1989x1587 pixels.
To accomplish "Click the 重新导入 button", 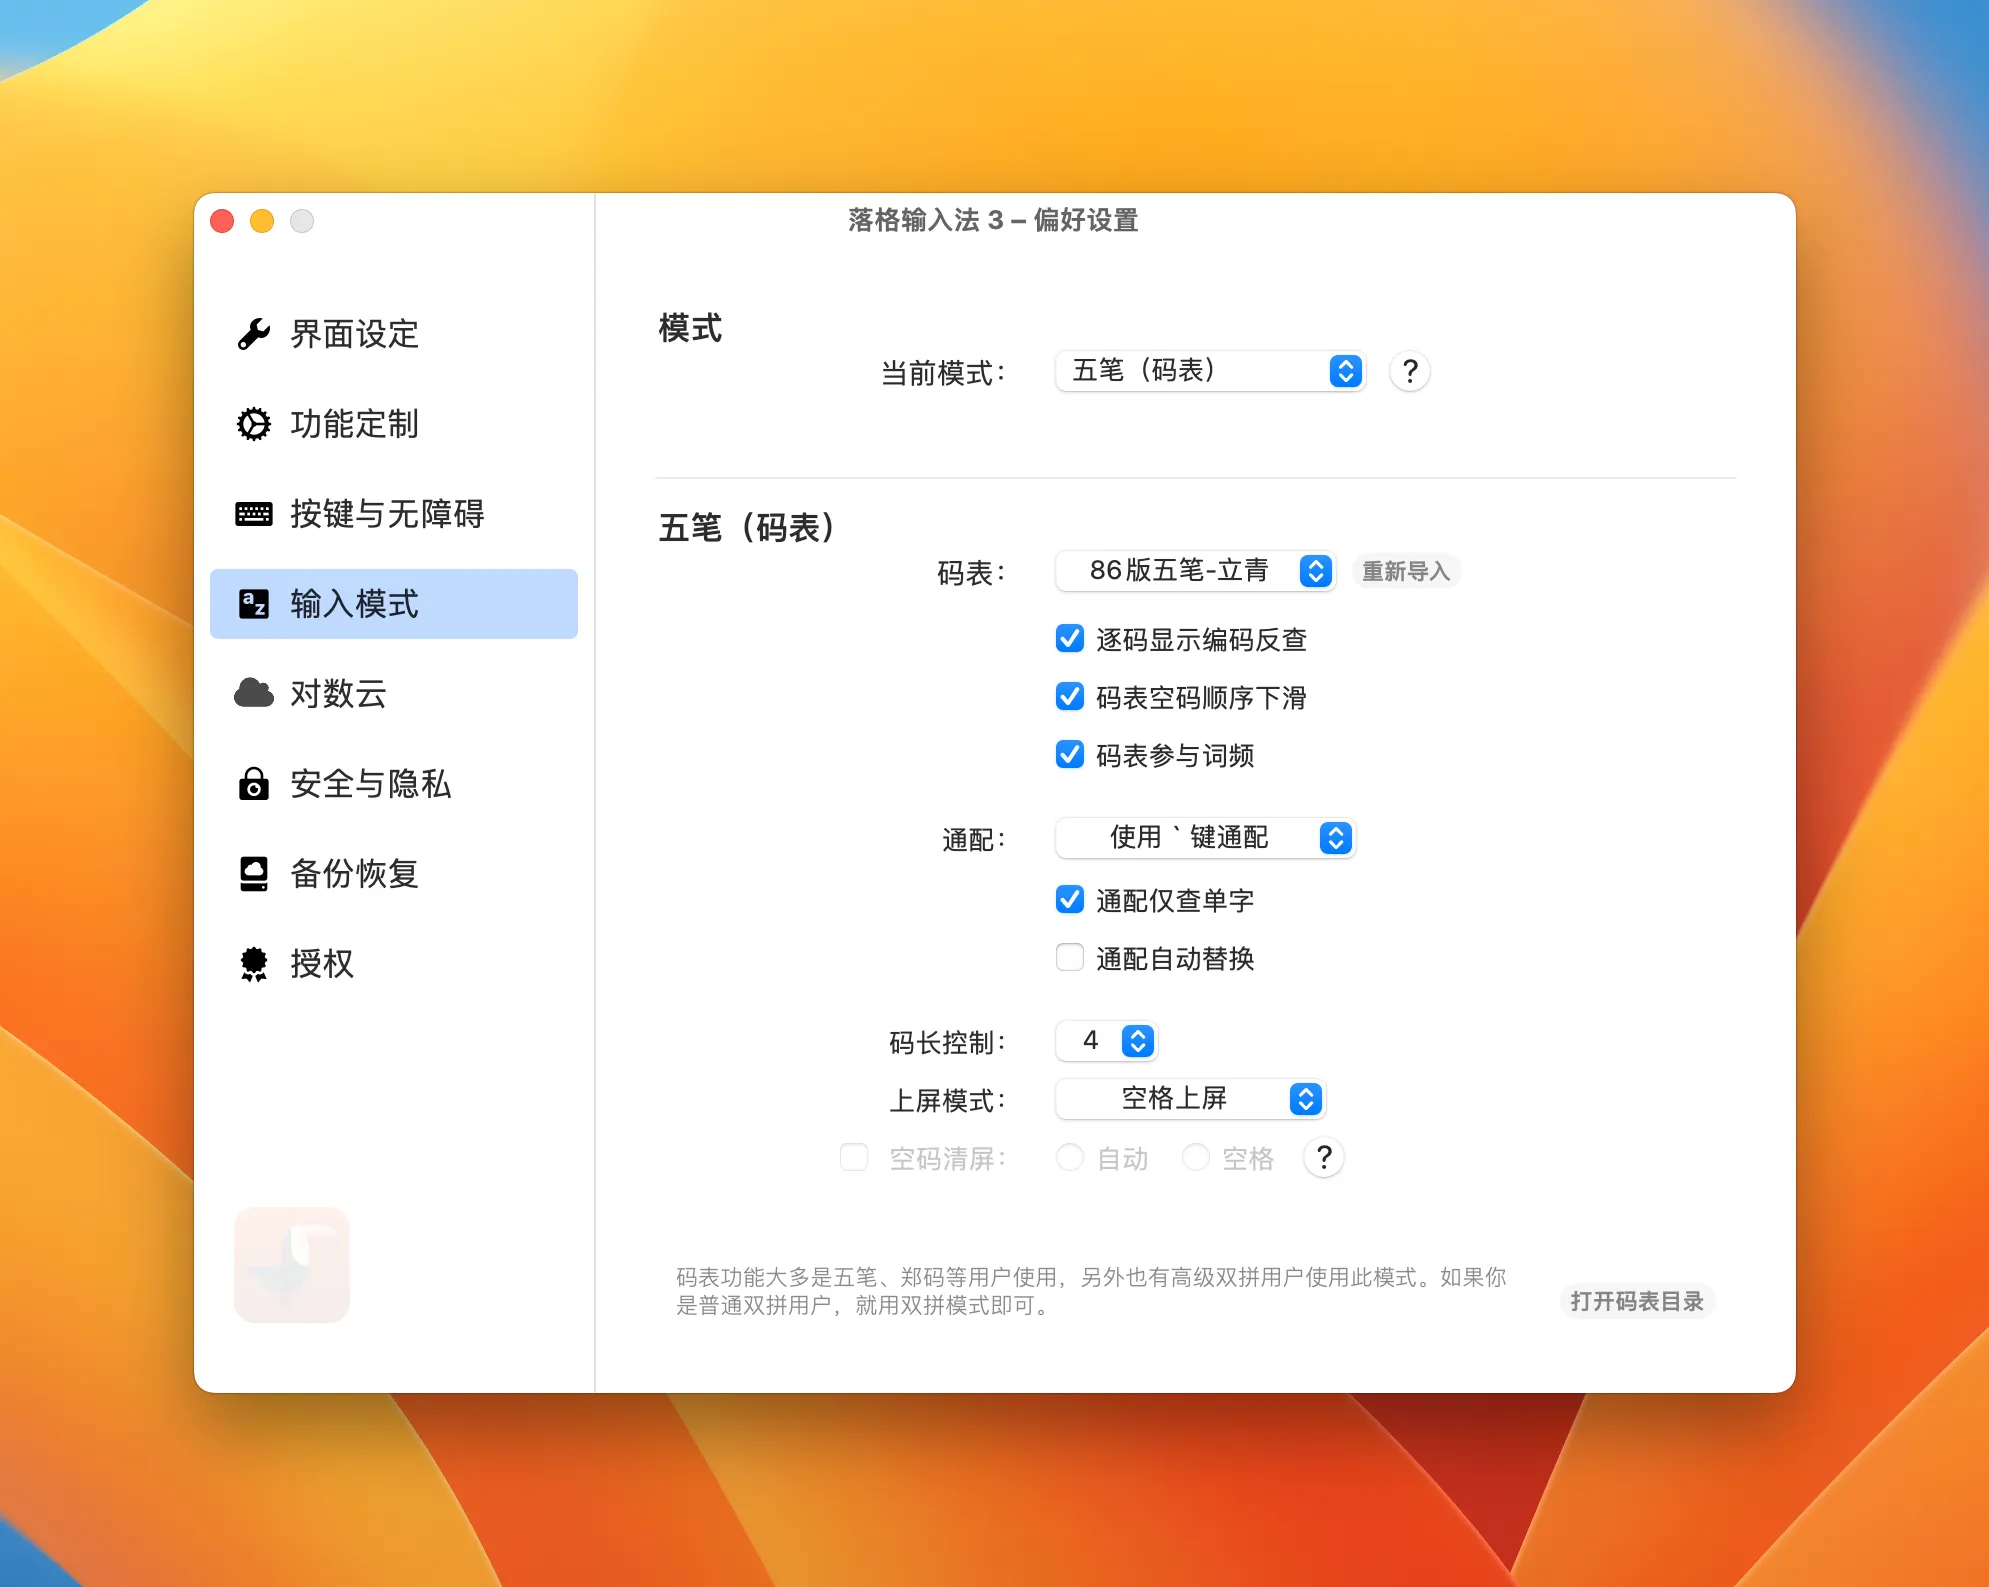I will click(x=1404, y=571).
